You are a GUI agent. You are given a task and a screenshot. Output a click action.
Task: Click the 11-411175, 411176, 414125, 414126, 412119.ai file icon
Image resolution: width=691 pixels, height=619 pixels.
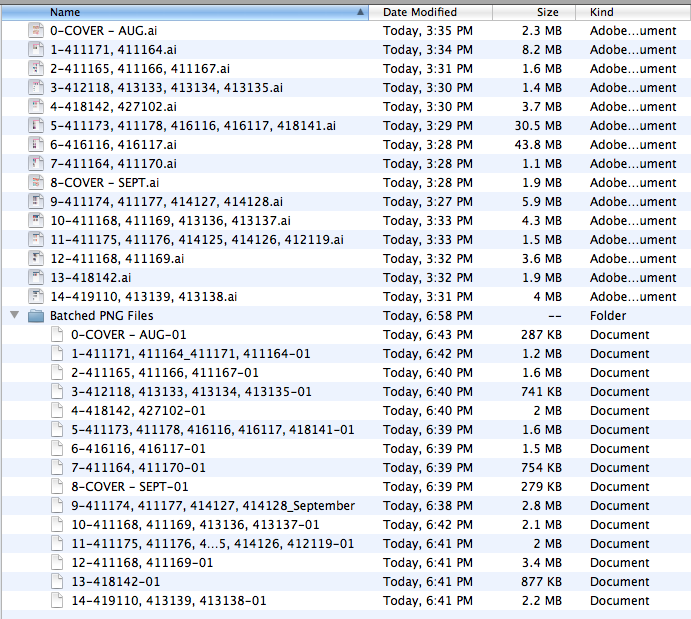click(36, 239)
